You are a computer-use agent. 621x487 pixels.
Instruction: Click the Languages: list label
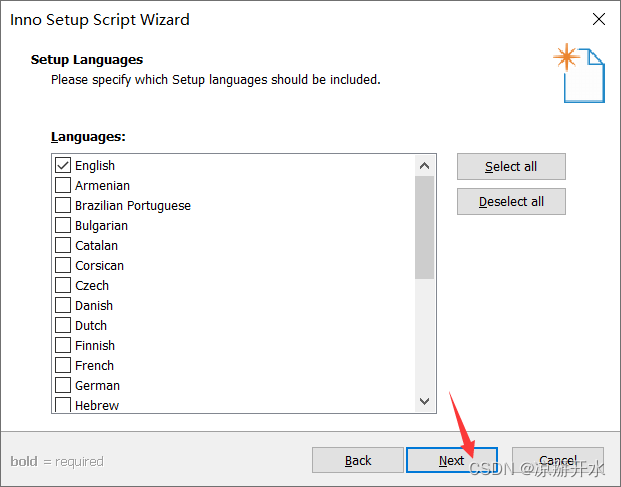coord(88,137)
